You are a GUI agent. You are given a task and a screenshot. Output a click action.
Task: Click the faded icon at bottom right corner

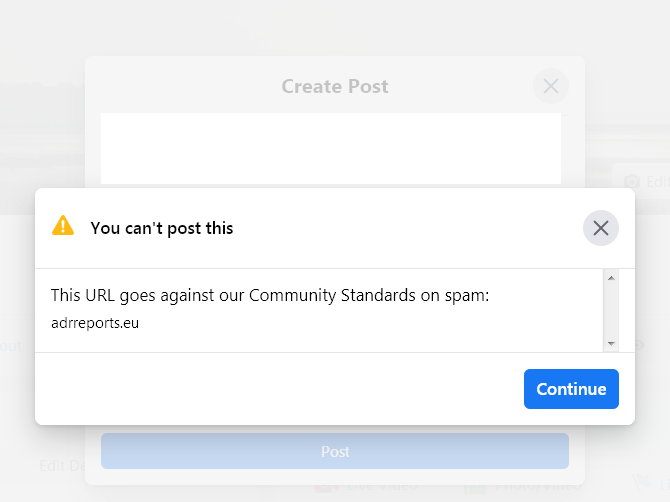638,483
